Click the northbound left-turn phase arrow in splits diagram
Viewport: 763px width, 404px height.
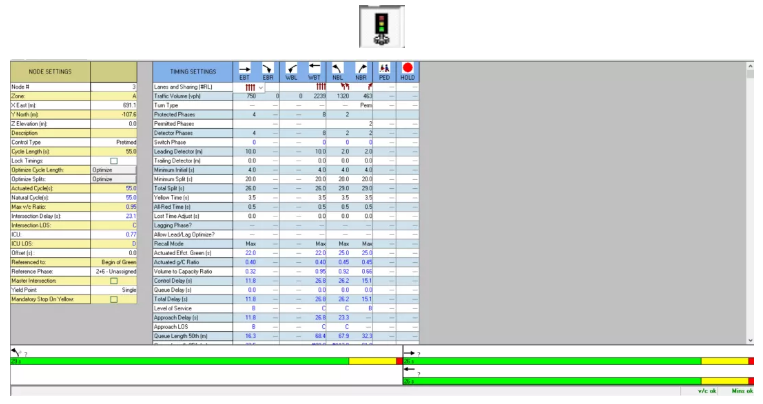pyautogui.click(x=16, y=352)
